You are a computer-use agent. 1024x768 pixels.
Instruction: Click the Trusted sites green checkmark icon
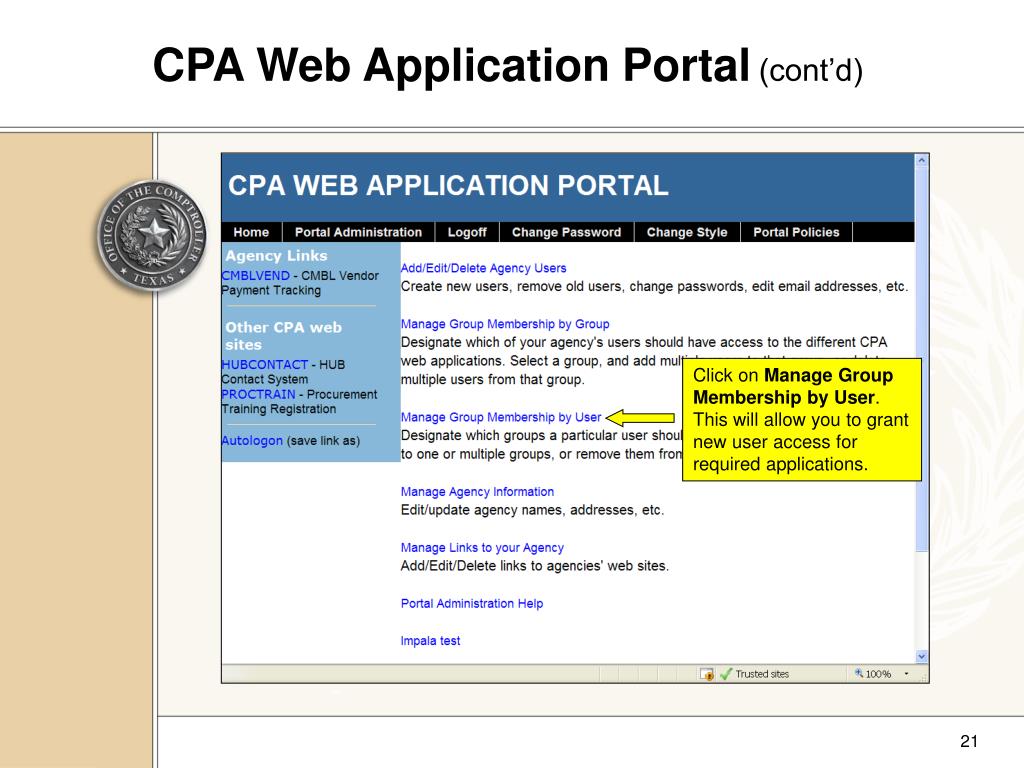[726, 673]
